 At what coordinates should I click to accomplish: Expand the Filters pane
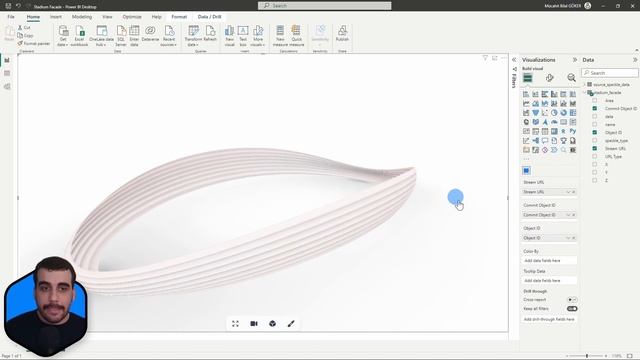514,60
